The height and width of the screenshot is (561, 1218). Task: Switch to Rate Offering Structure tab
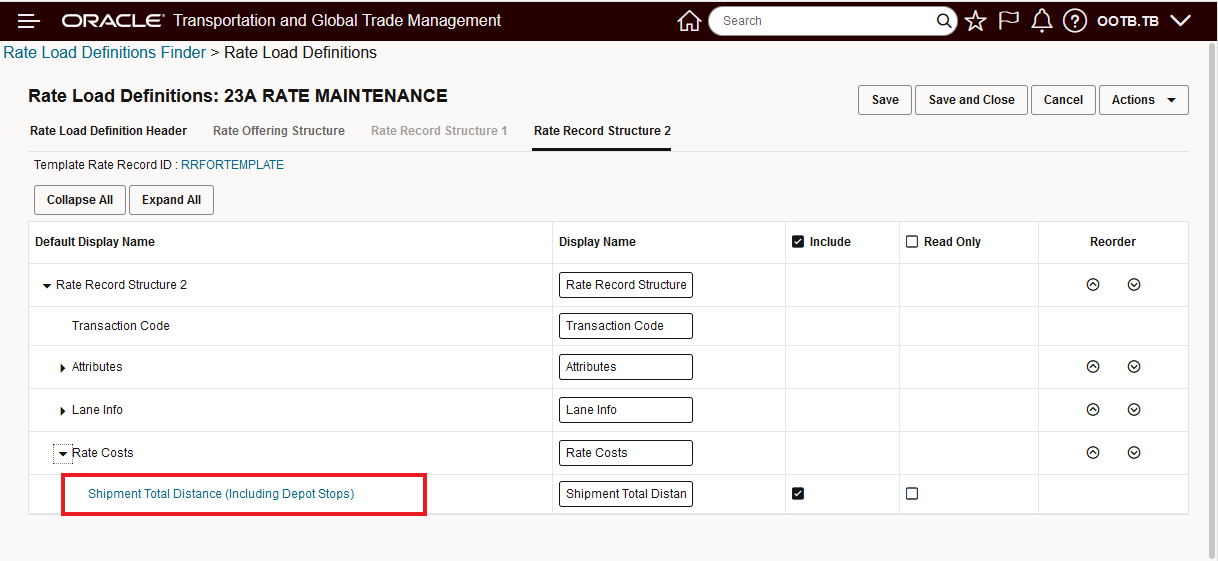point(279,131)
